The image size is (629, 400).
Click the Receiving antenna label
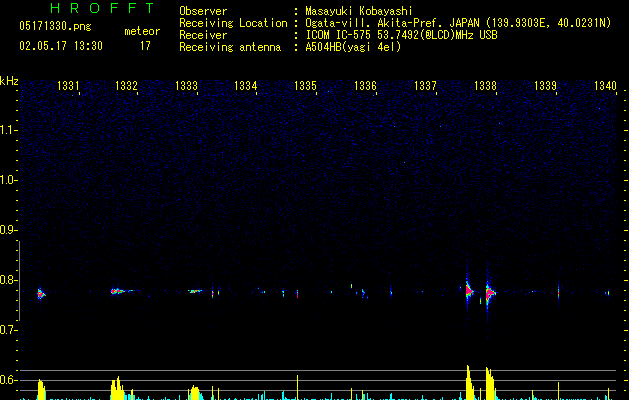click(230, 47)
